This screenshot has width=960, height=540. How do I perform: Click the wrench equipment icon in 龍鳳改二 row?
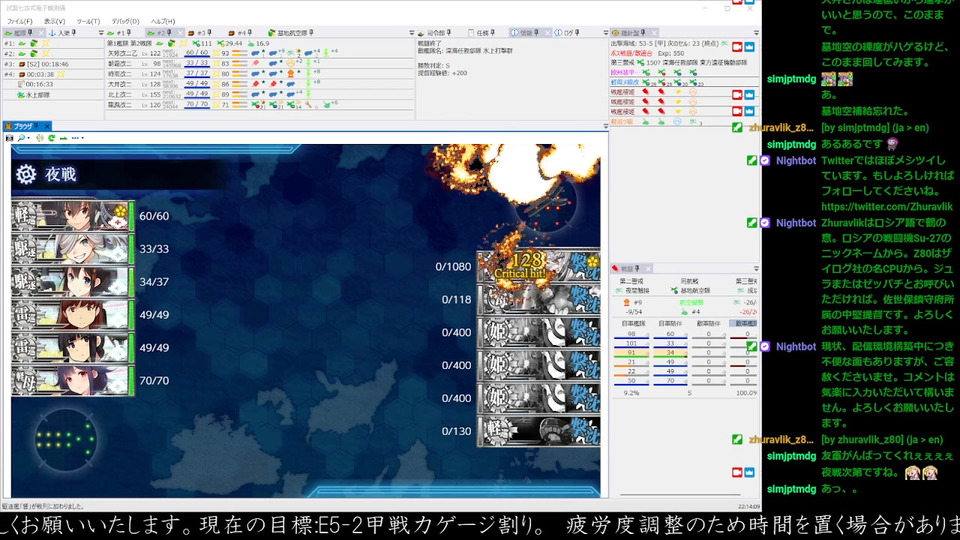(x=309, y=105)
